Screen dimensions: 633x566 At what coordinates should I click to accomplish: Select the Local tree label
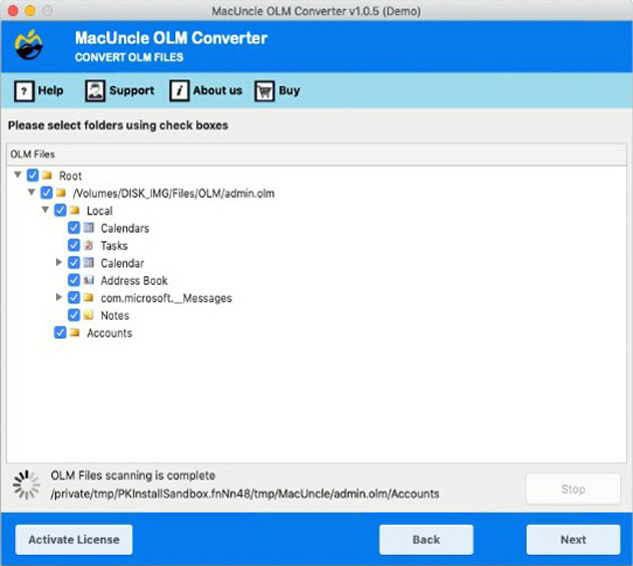click(99, 211)
